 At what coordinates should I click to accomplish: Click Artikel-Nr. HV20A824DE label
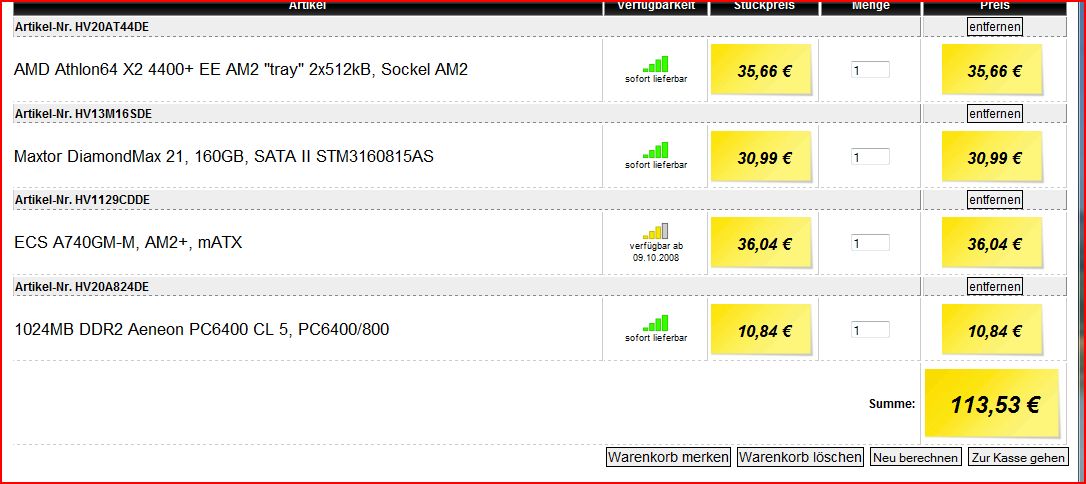point(82,286)
